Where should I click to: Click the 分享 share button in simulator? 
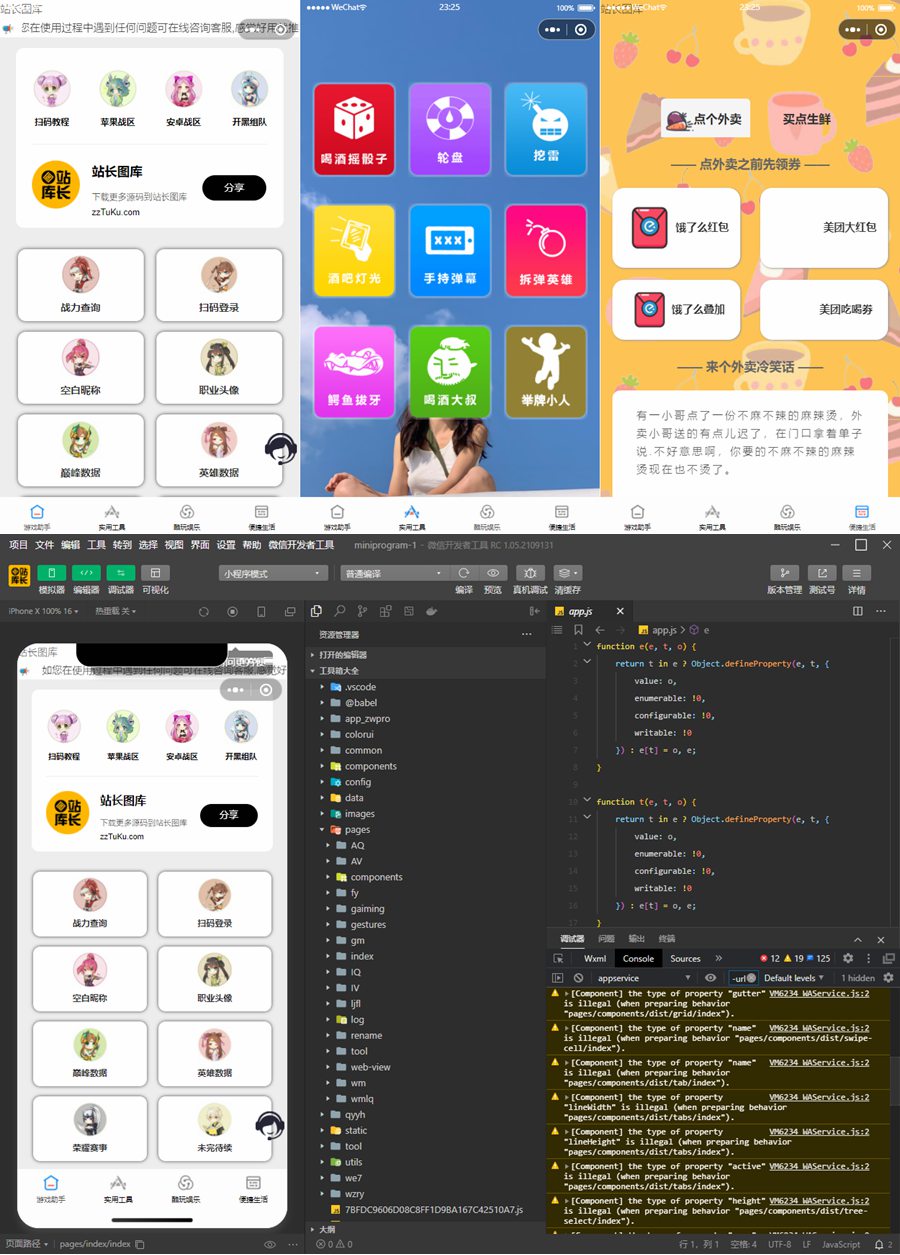coord(229,815)
